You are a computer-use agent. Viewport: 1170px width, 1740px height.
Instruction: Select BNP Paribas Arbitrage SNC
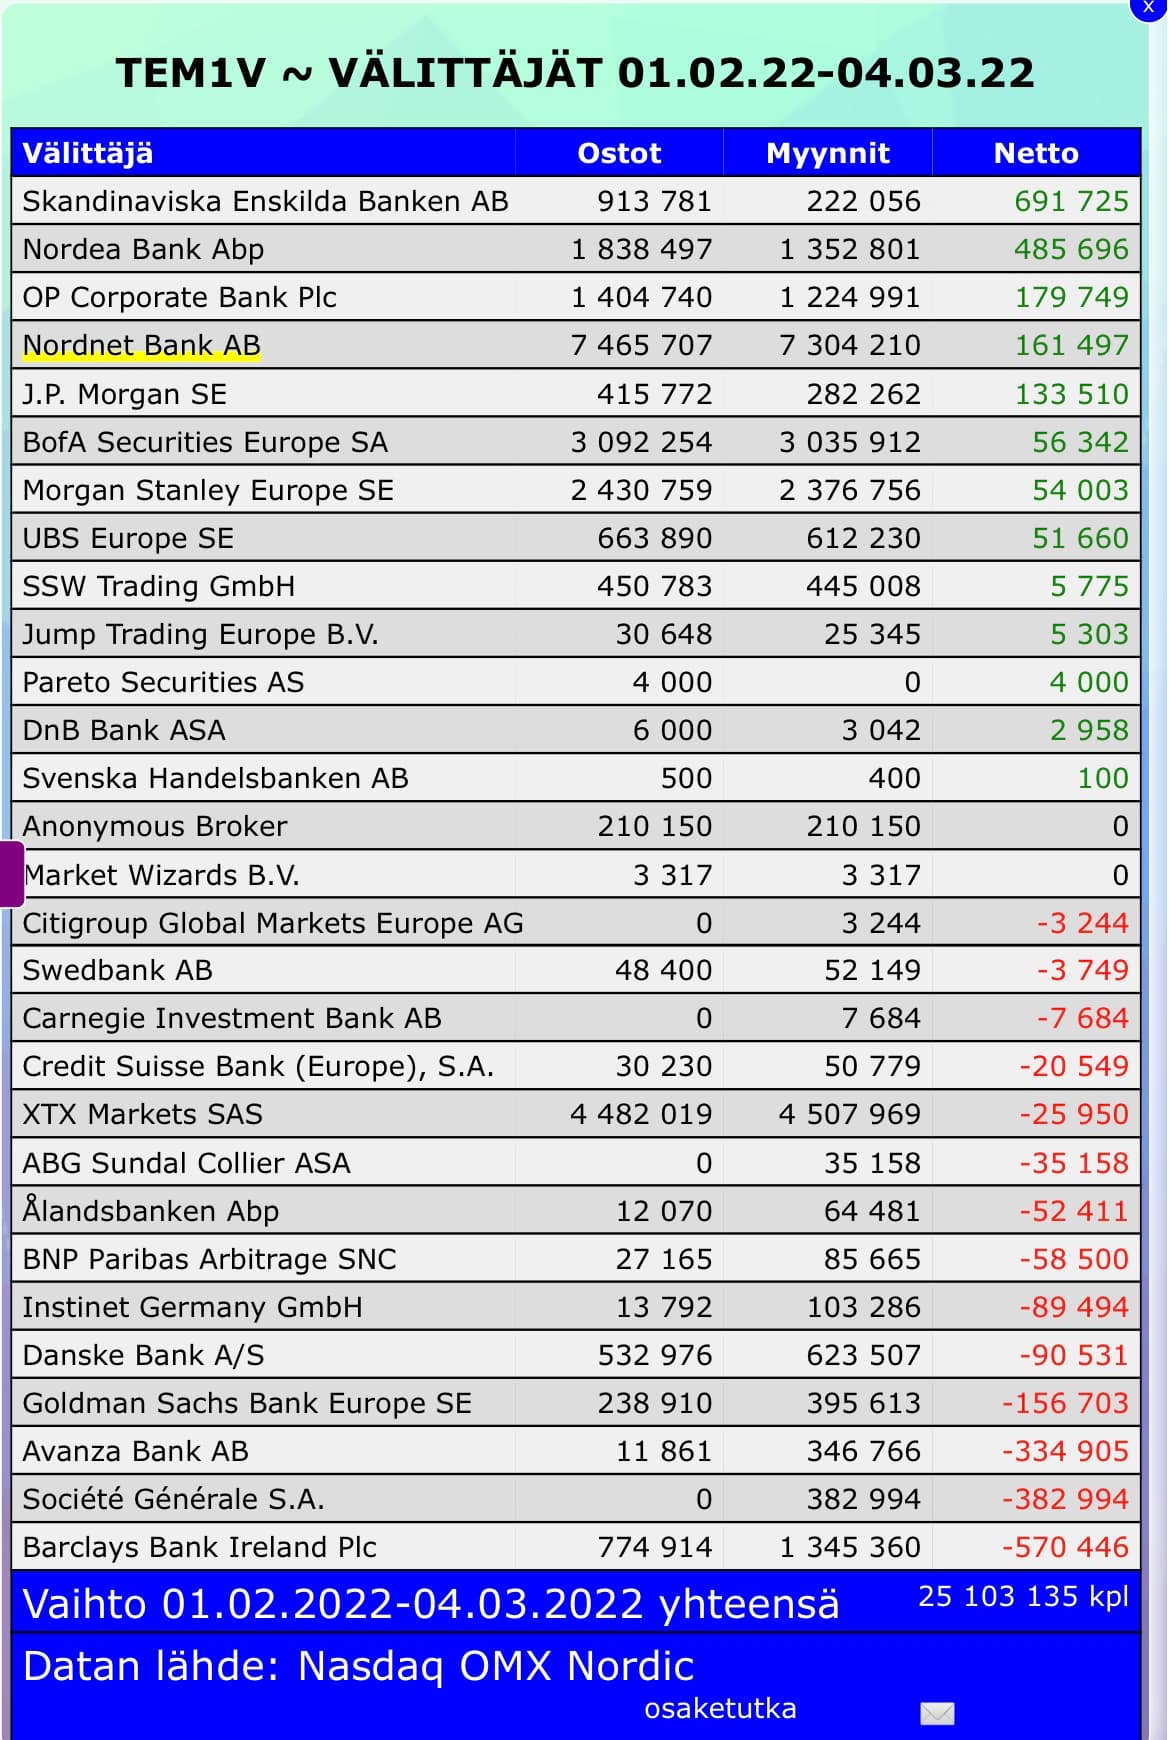[x=209, y=1259]
